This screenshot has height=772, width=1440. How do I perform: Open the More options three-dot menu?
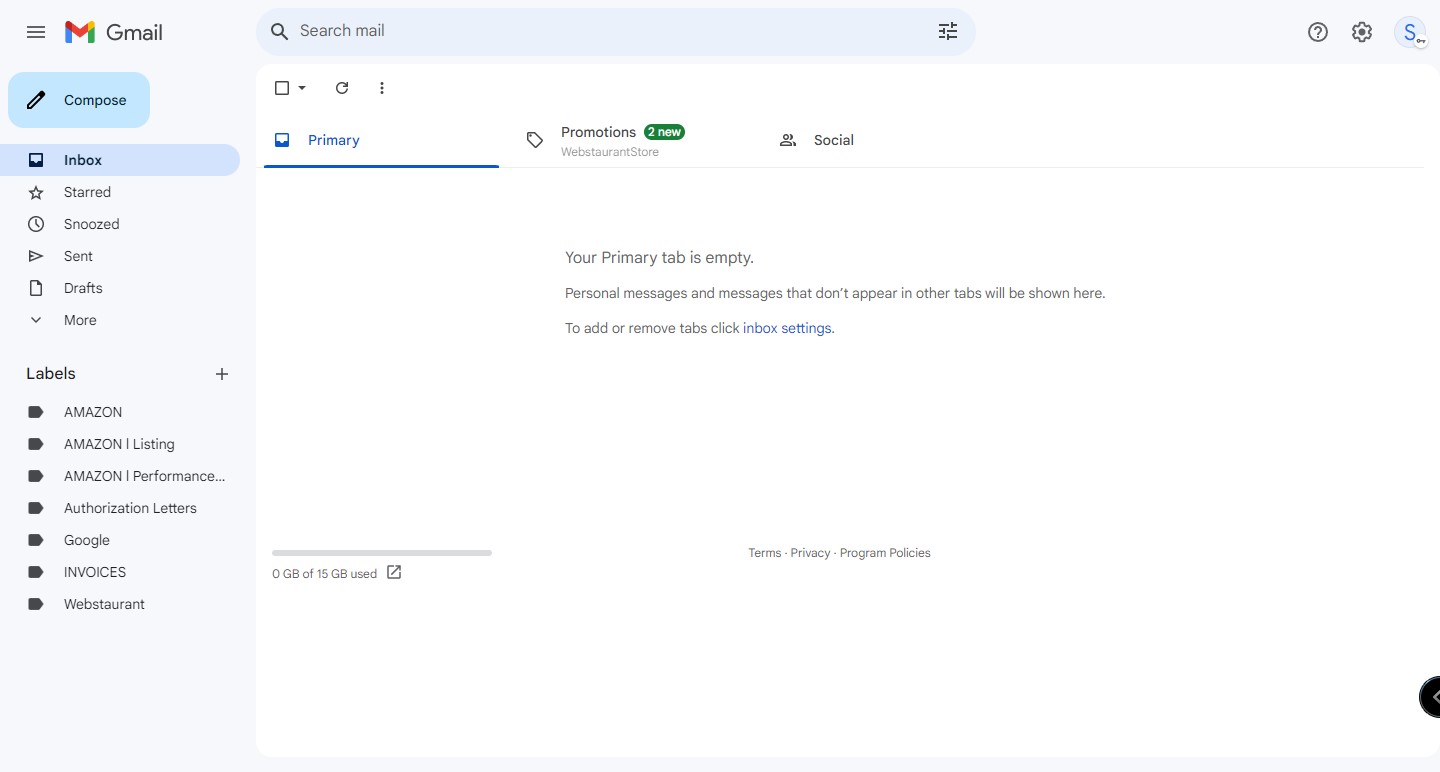(x=382, y=88)
